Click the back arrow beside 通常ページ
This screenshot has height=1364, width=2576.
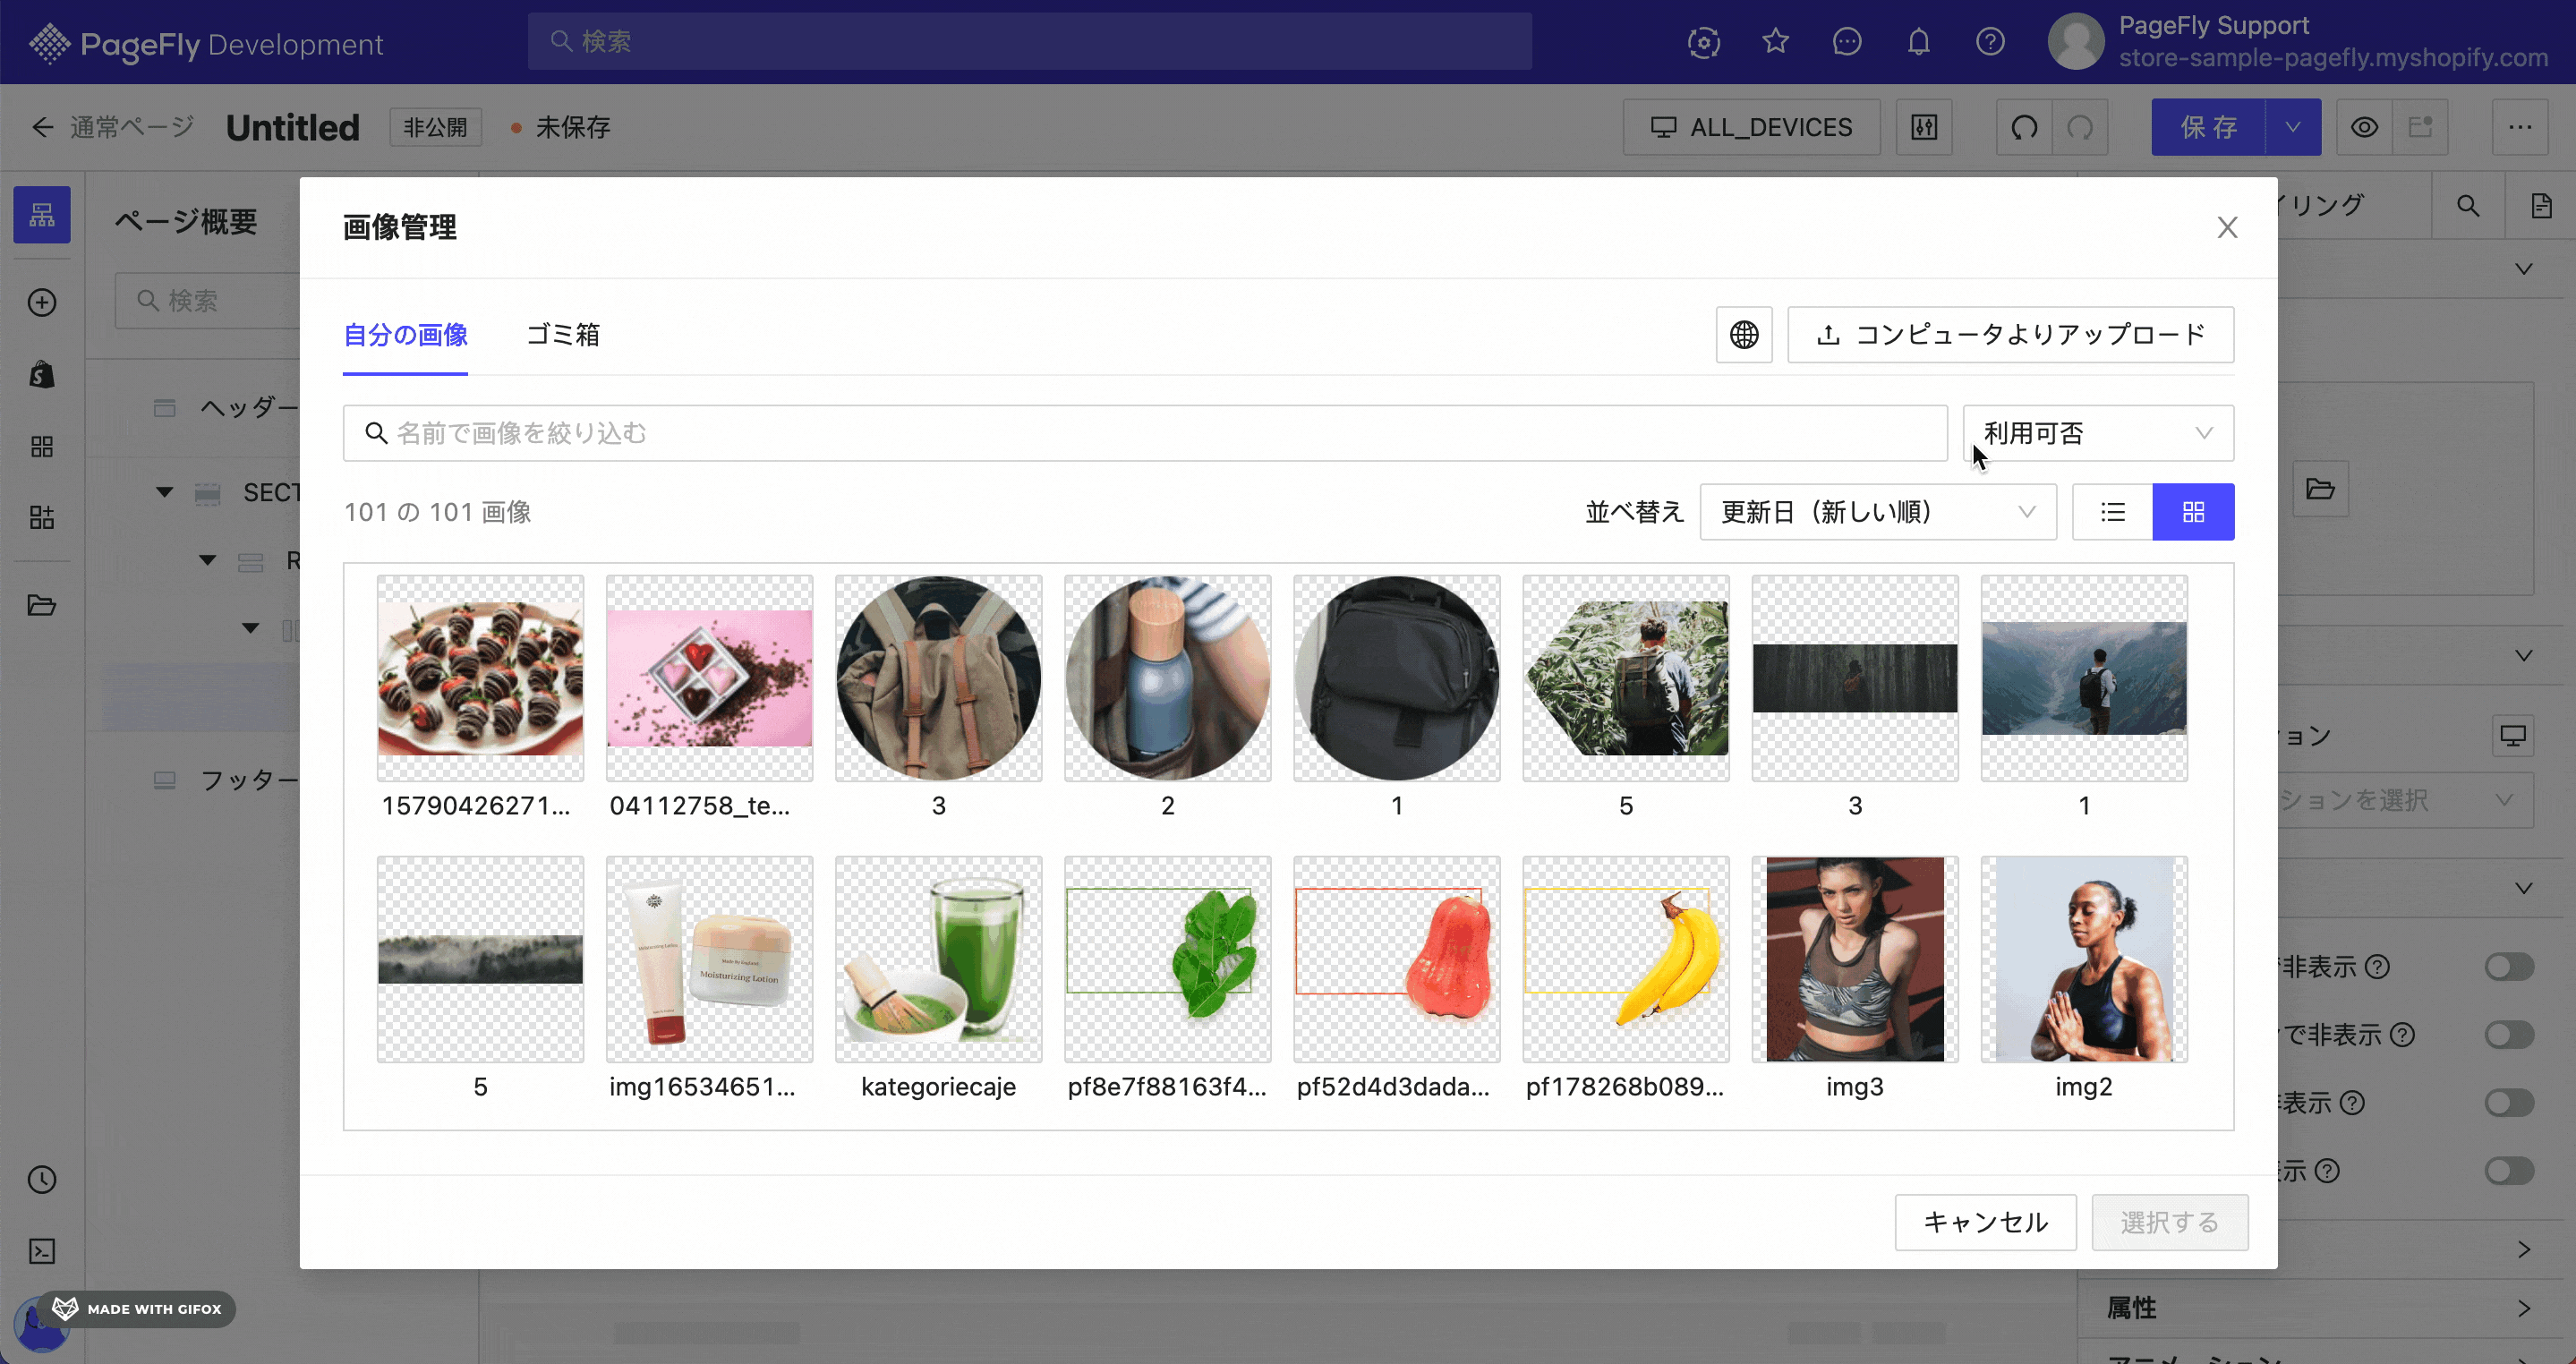coord(42,127)
